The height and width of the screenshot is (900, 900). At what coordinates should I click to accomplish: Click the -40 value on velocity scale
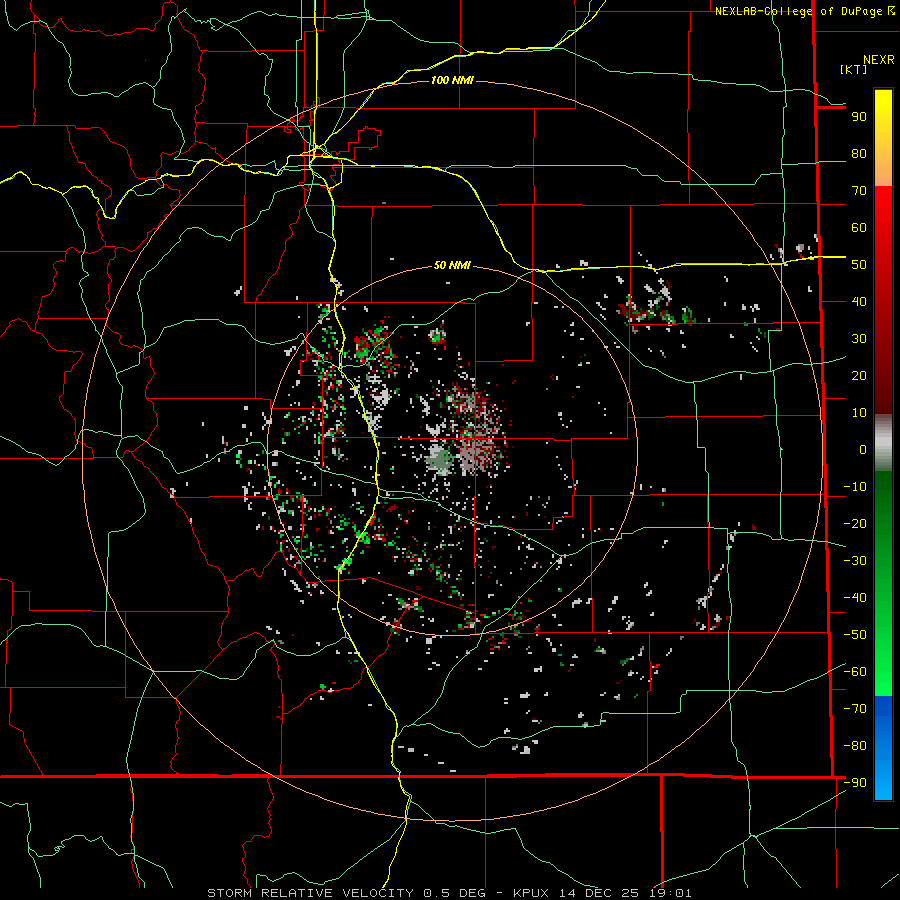click(x=855, y=598)
